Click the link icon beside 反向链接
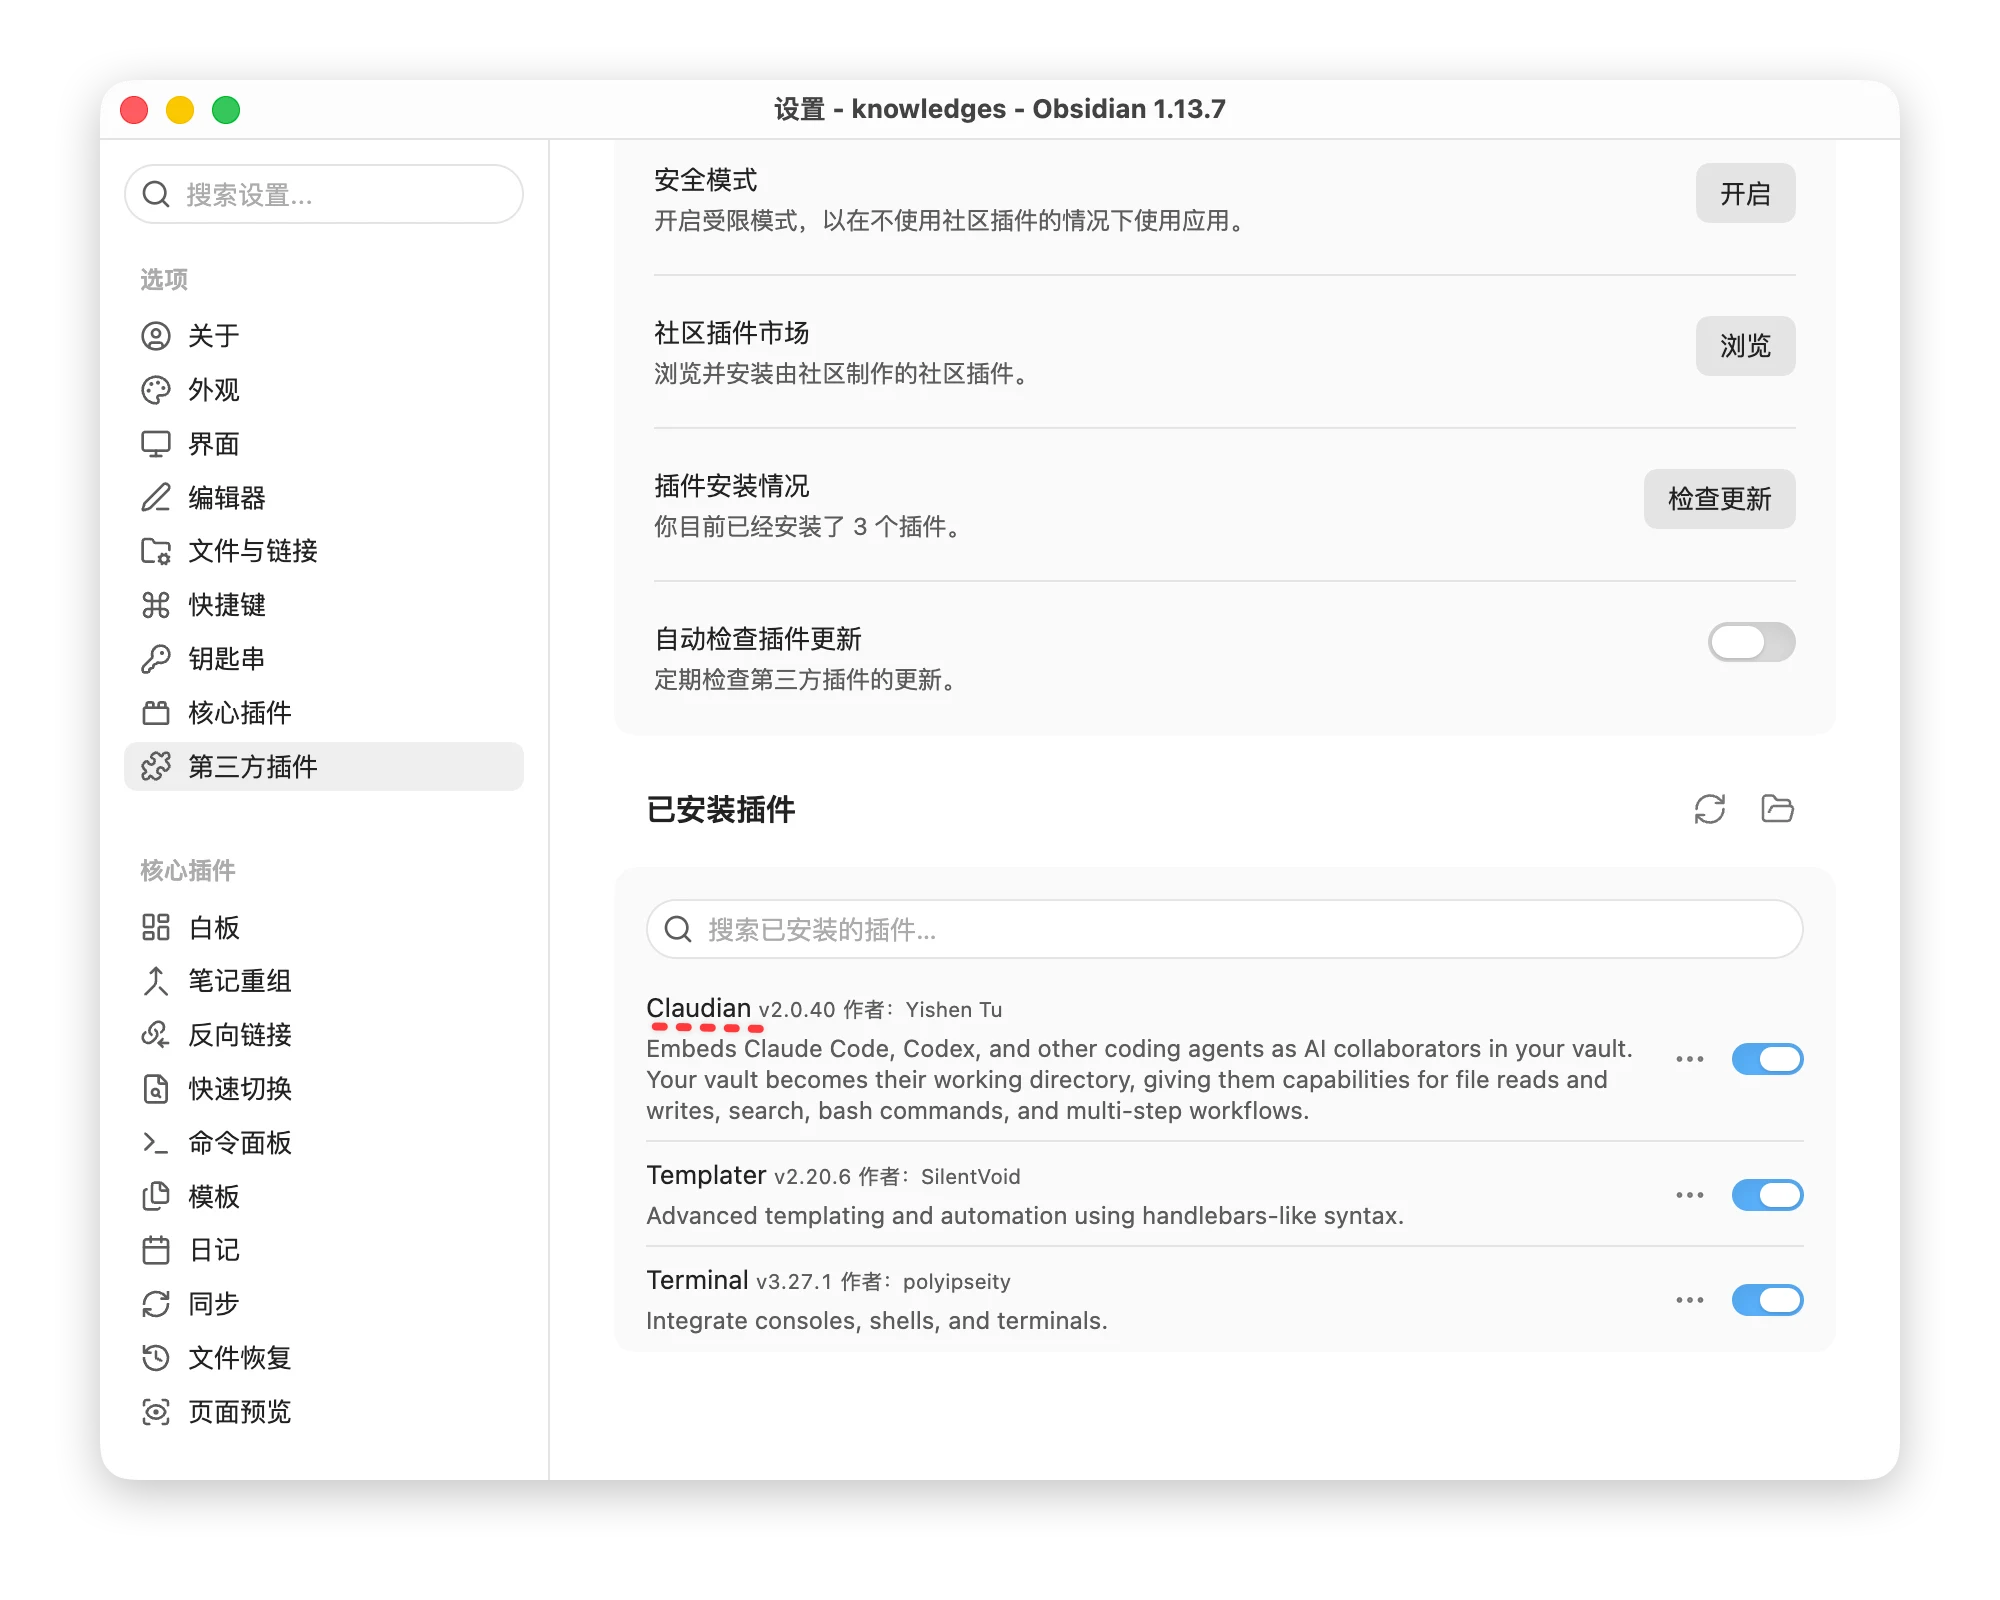Image resolution: width=2000 pixels, height=1600 pixels. point(156,1035)
